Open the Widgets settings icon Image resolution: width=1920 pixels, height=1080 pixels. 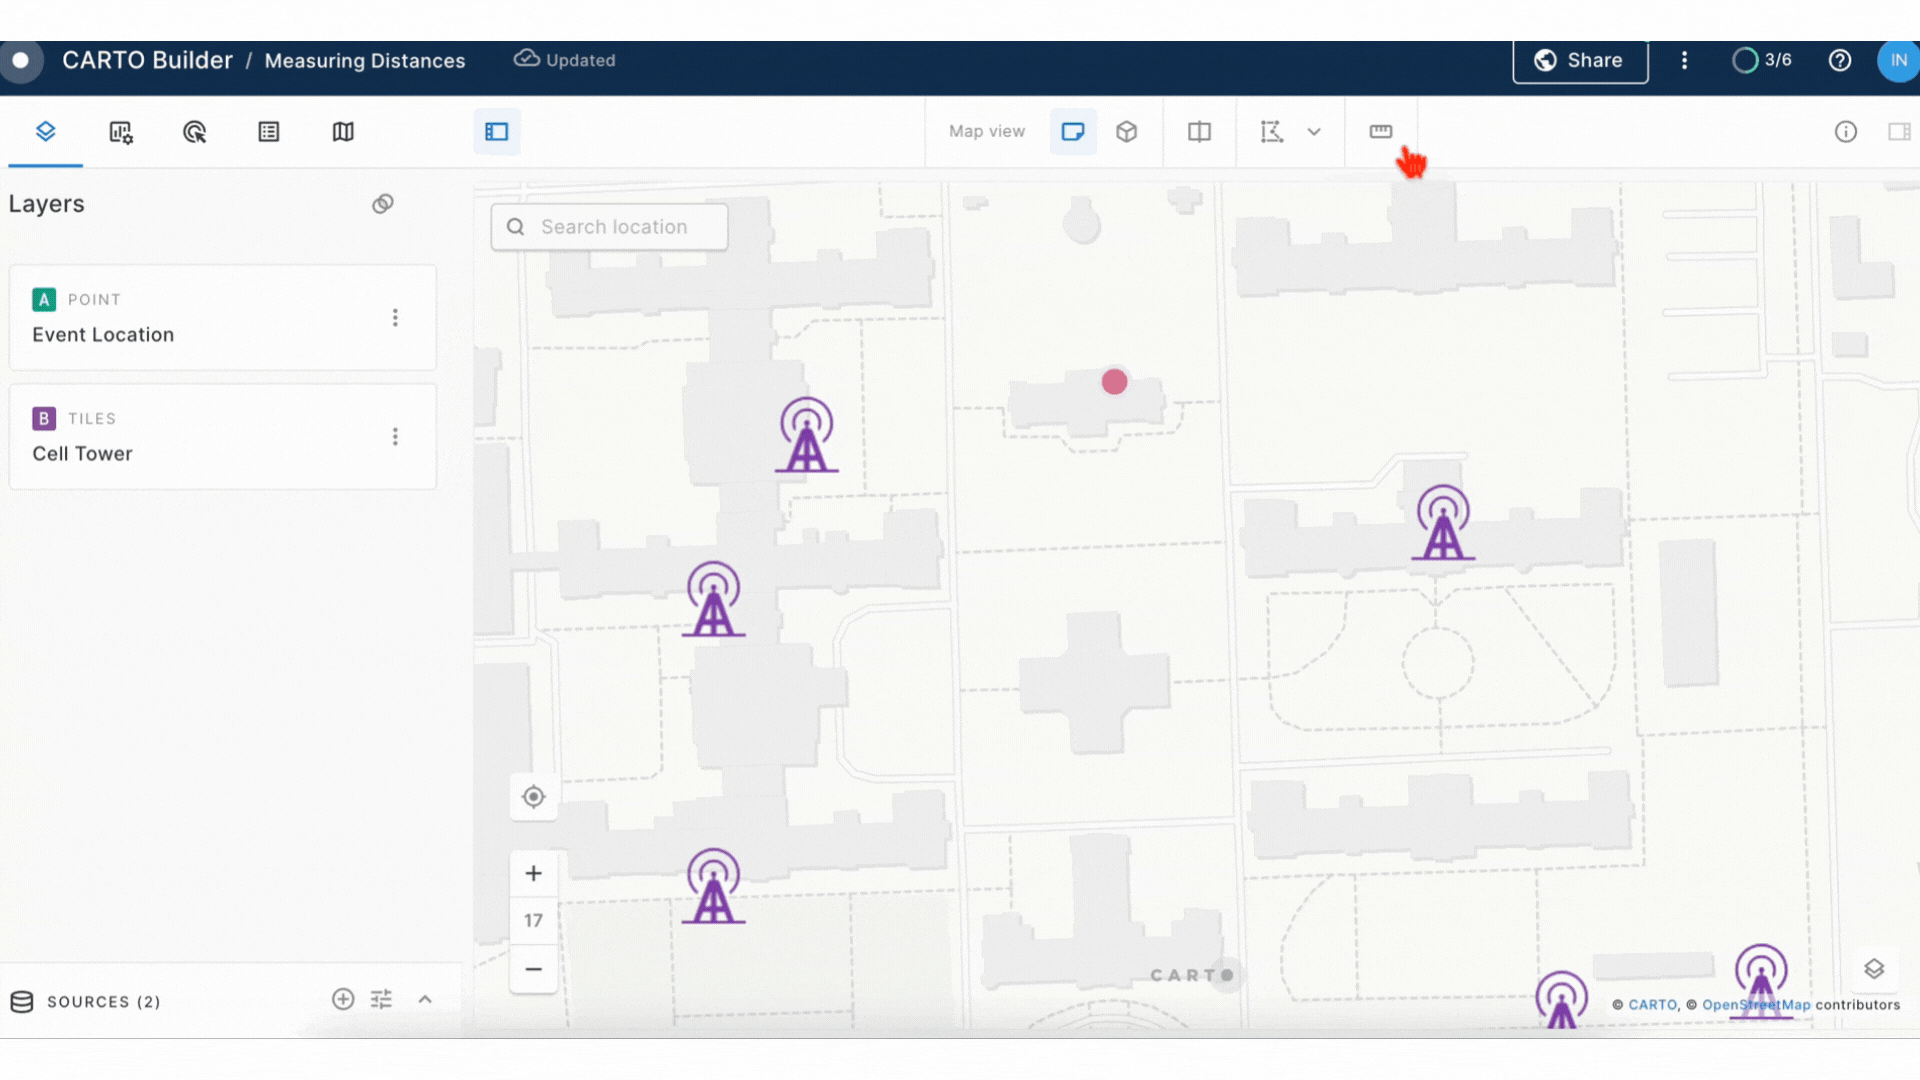pos(120,131)
